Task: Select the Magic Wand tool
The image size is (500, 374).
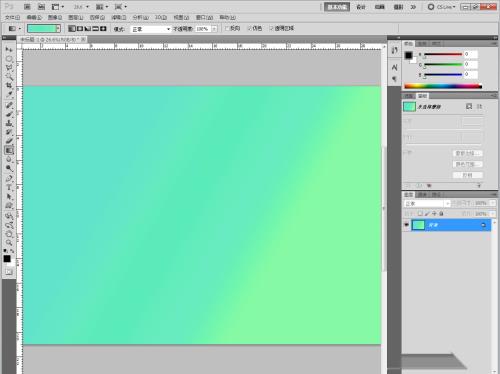Action: click(9, 77)
